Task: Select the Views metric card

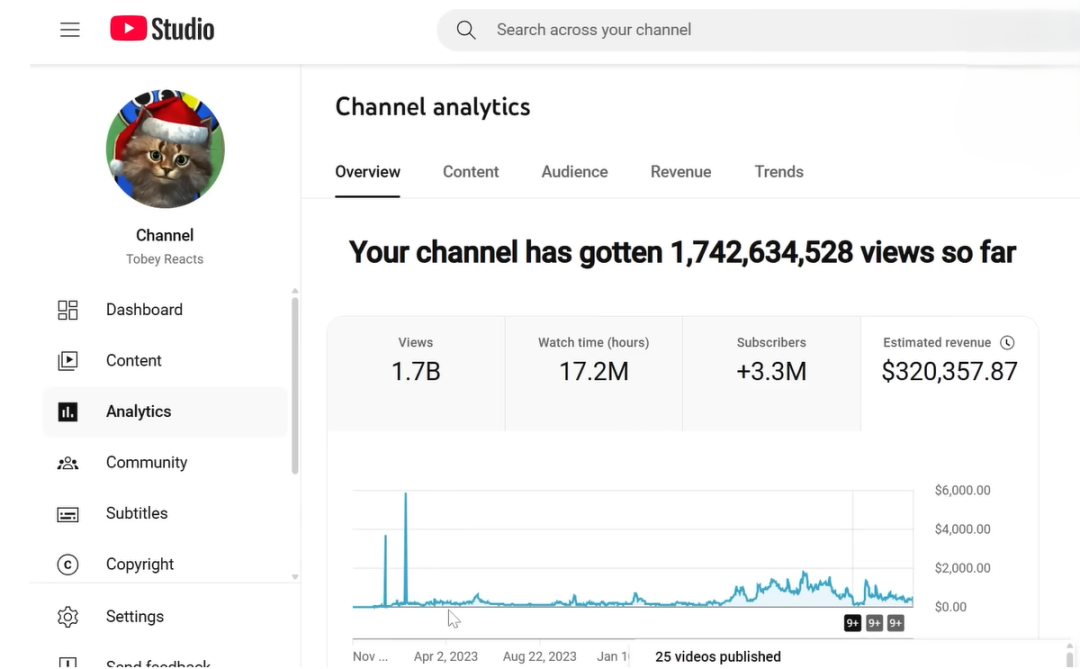Action: (x=415, y=370)
